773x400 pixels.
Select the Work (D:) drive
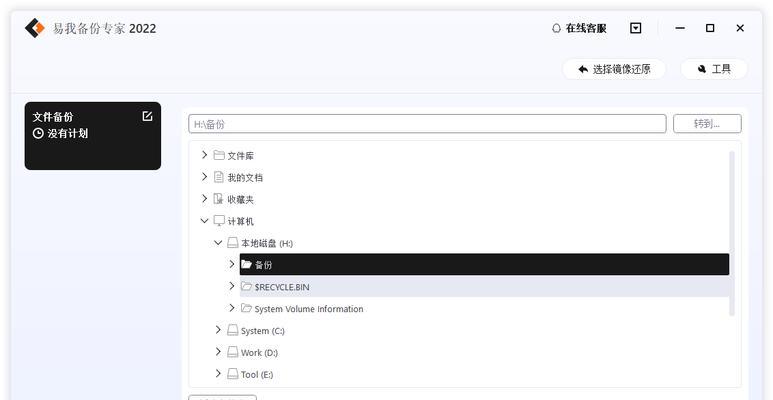259,353
